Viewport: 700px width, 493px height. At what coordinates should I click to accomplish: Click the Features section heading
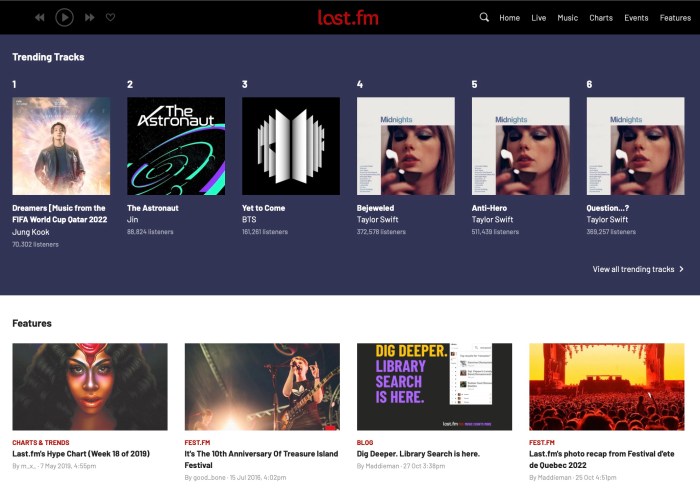tap(32, 323)
